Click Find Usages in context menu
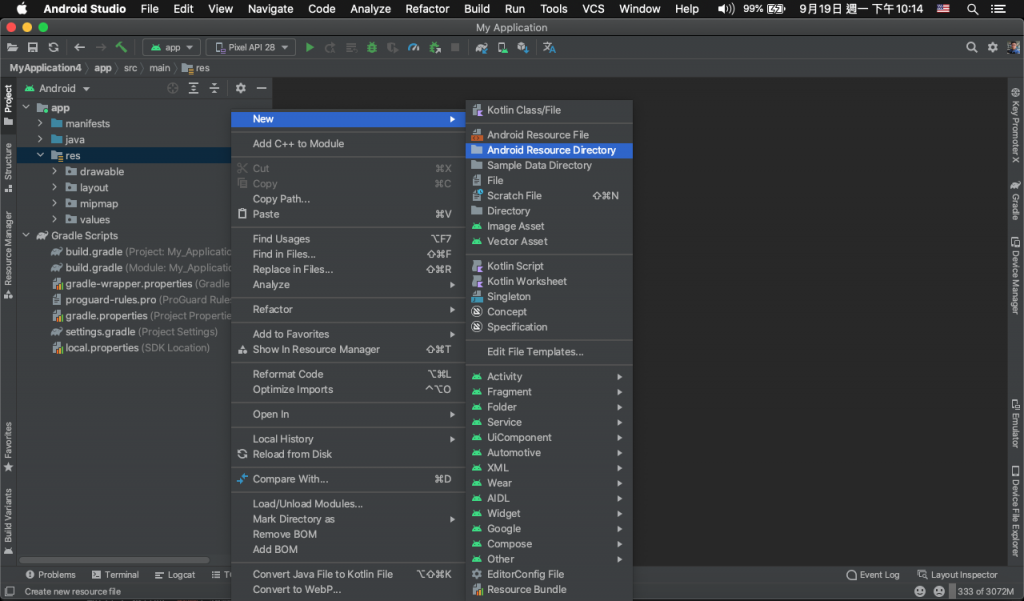 (x=347, y=239)
